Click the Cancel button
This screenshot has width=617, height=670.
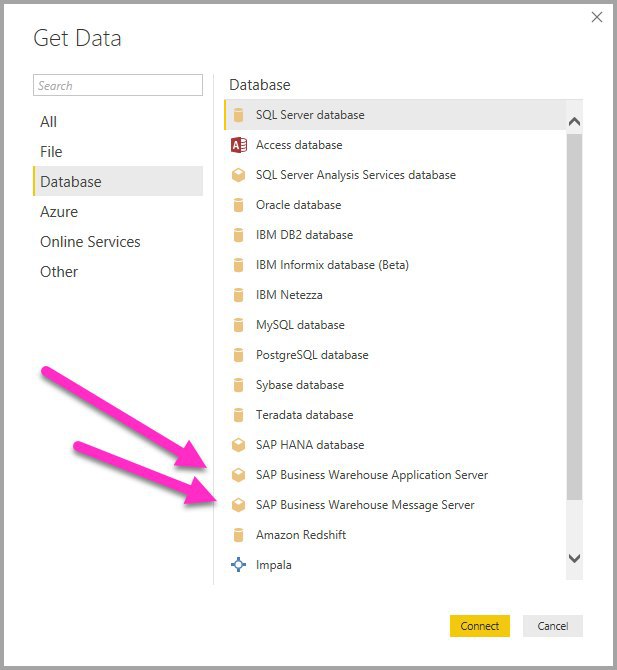[553, 626]
